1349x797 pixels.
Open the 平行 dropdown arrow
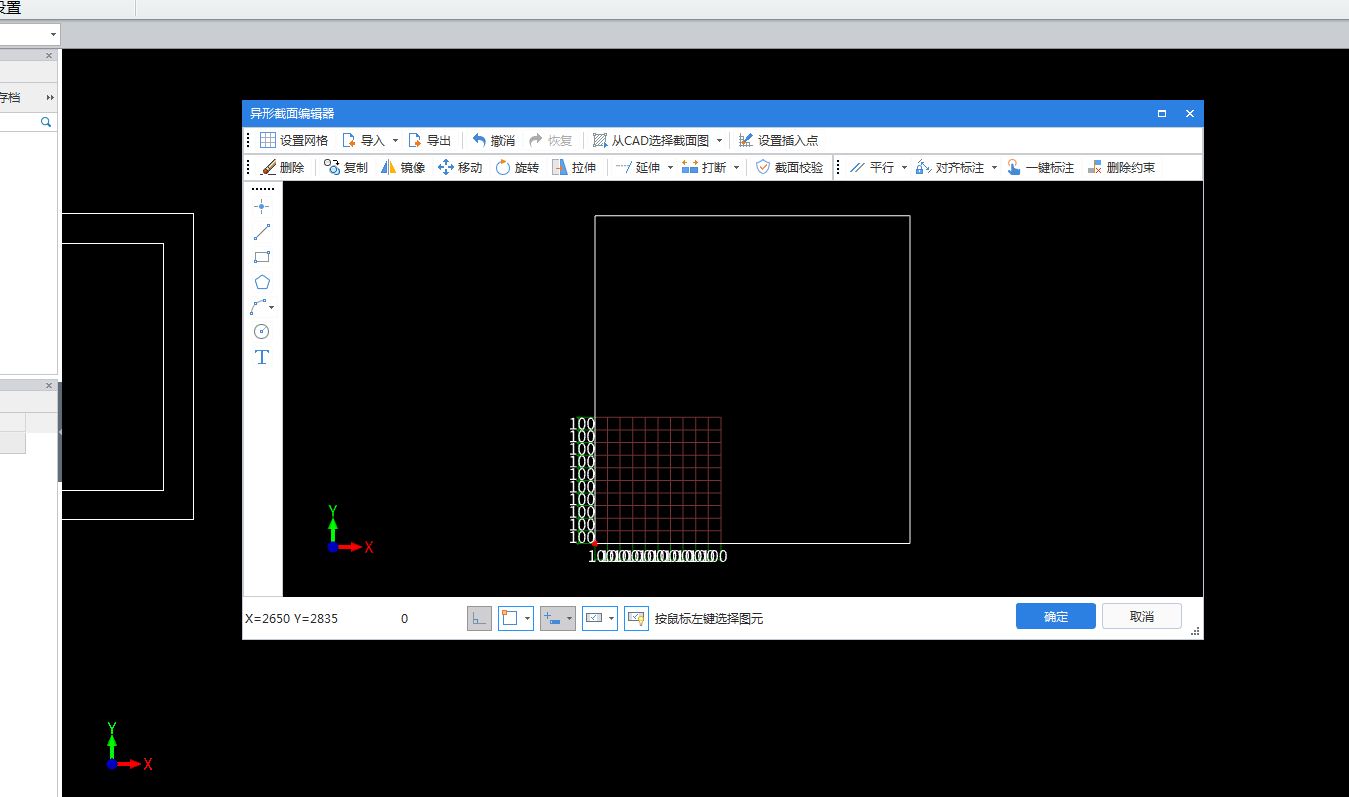click(904, 168)
